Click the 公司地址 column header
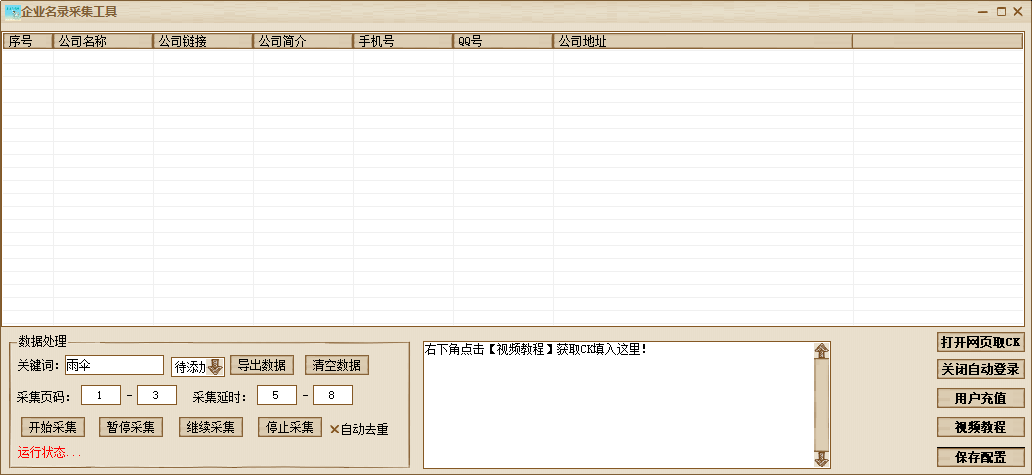This screenshot has width=1032, height=475. (x=703, y=41)
